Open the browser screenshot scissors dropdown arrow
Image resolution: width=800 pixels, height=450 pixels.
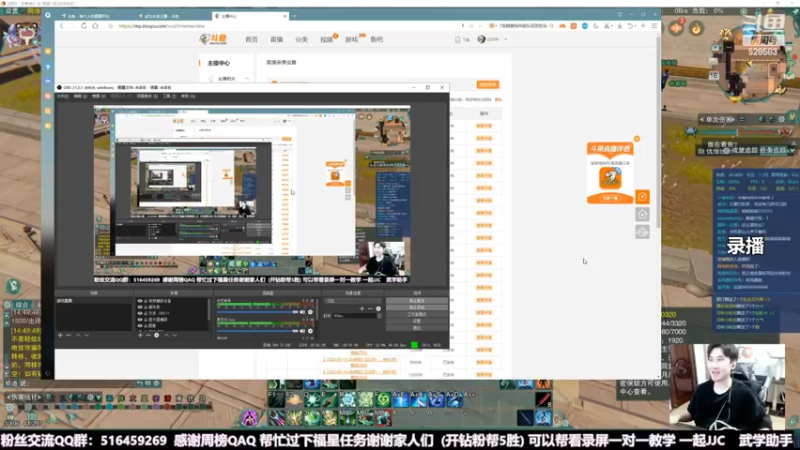coord(612,26)
